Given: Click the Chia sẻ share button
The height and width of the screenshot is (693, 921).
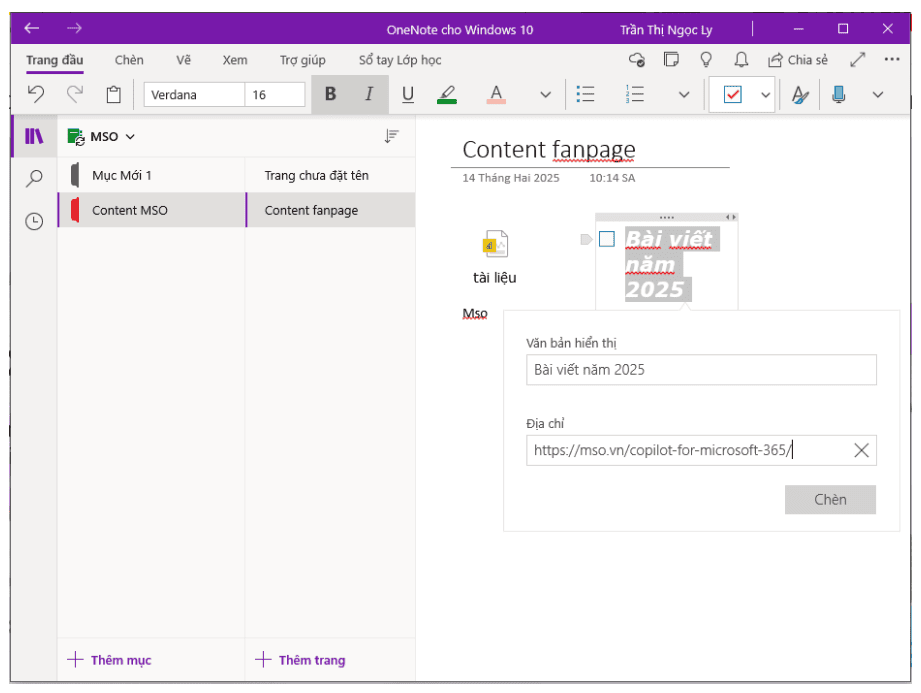Looking at the screenshot, I should pyautogui.click(x=798, y=60).
